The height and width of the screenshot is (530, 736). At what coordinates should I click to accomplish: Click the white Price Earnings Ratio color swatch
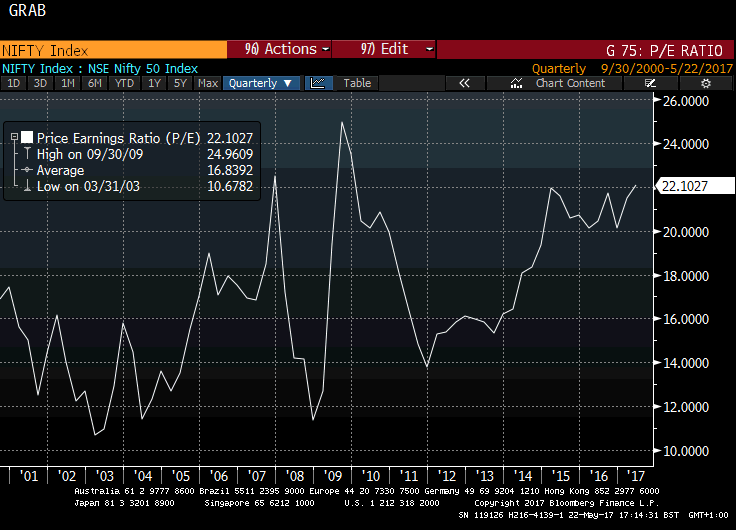click(x=27, y=137)
